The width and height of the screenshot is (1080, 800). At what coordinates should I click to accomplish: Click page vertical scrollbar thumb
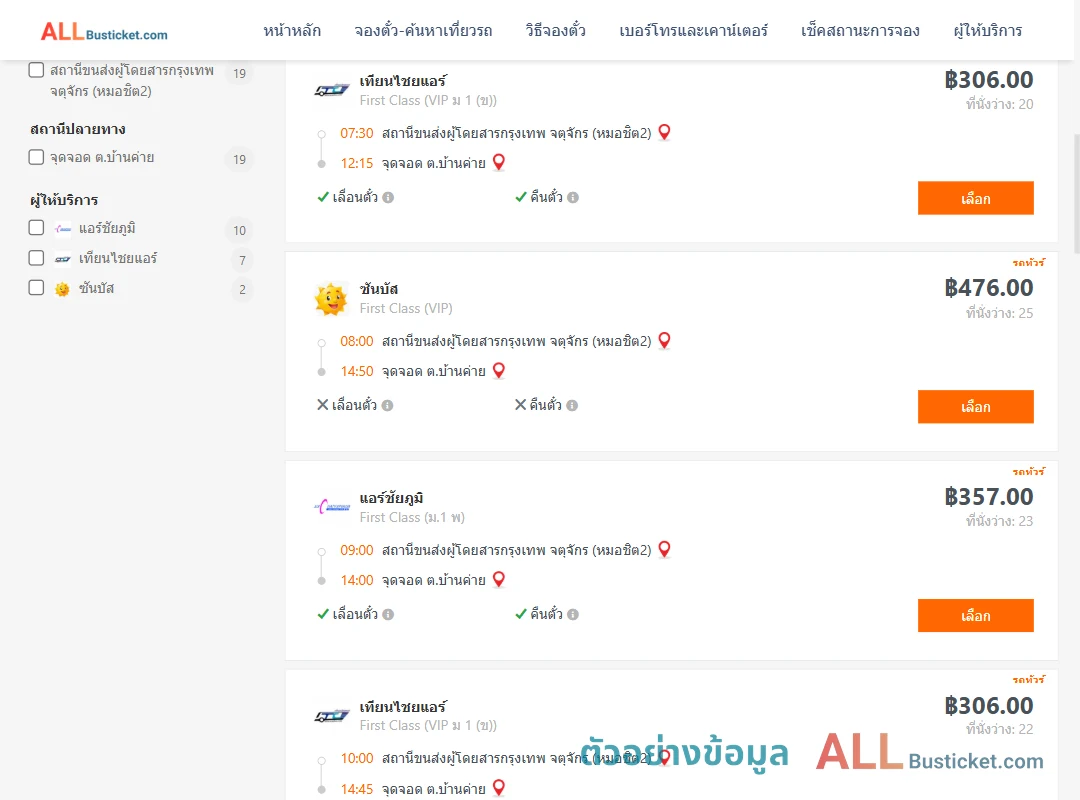[1077, 194]
